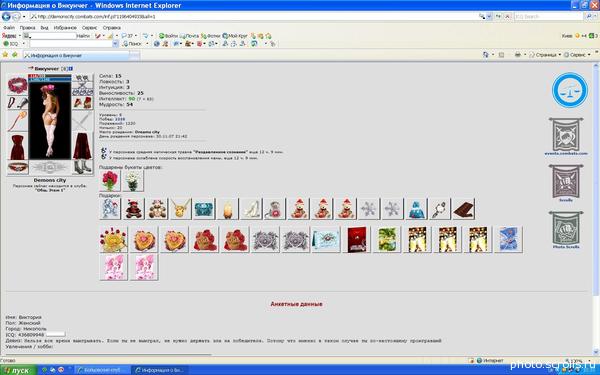Click the staff weapon equipment slot
The image size is (600, 375).
17,121
